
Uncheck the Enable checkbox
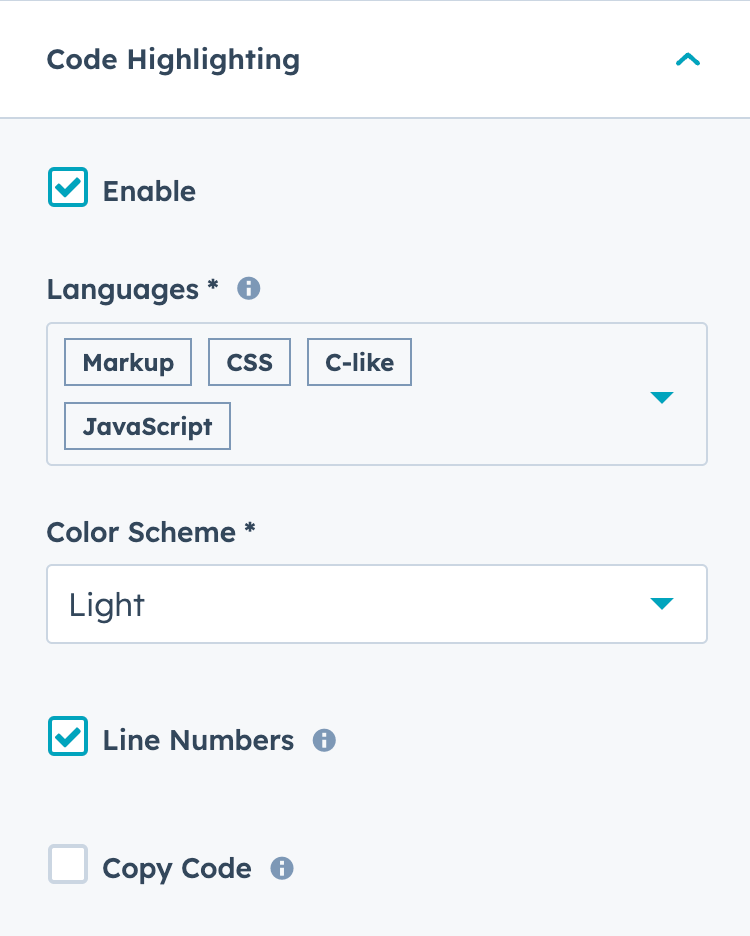point(66,187)
